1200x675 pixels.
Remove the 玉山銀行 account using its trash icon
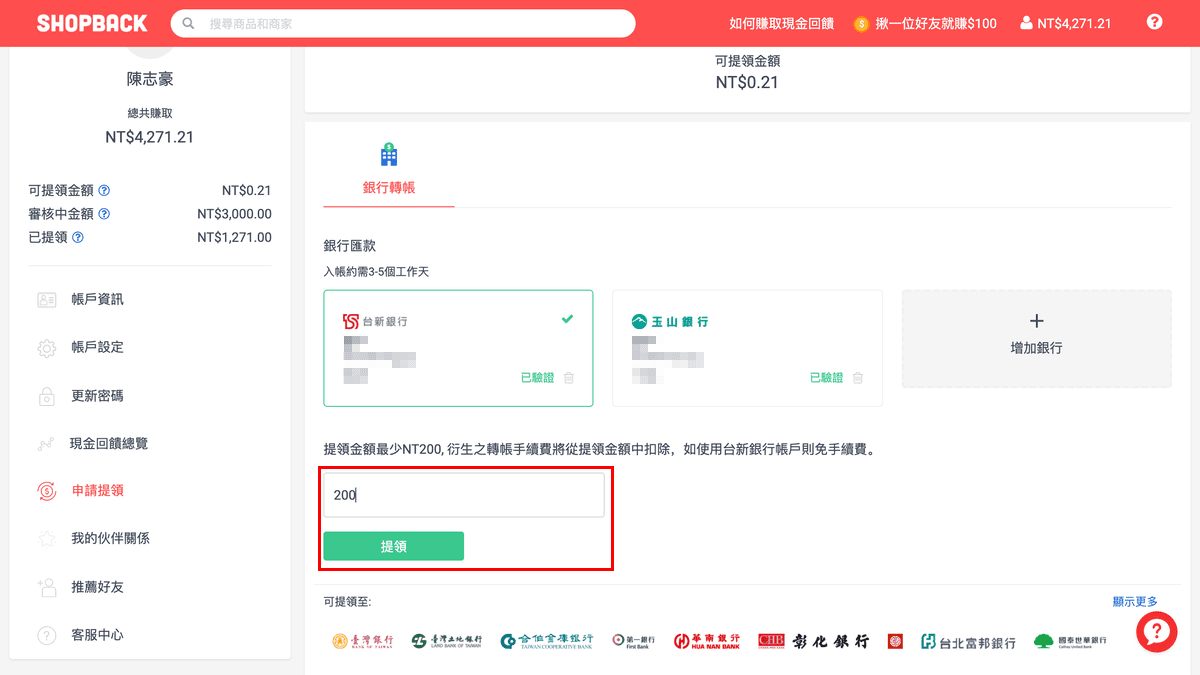point(857,378)
